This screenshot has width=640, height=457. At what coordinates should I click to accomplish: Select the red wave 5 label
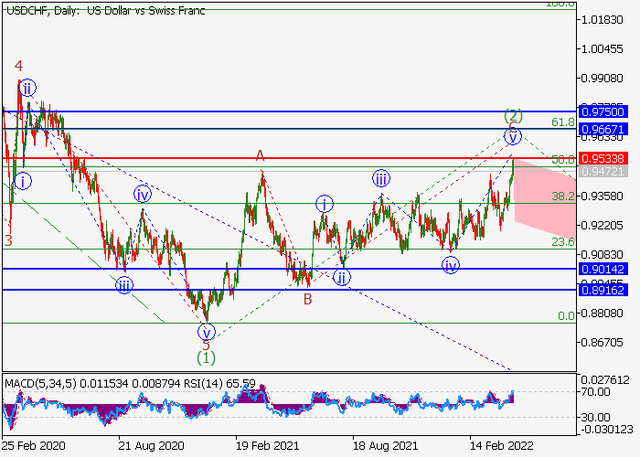(x=206, y=345)
